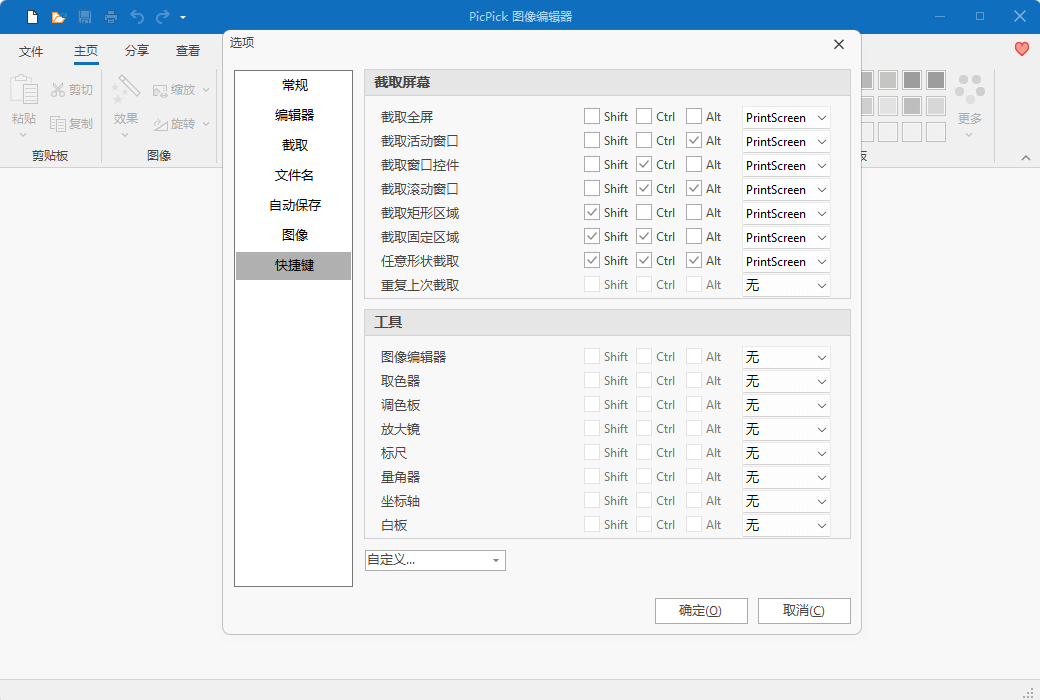Click the 粘贴 paste clipboard icon

tap(24, 89)
